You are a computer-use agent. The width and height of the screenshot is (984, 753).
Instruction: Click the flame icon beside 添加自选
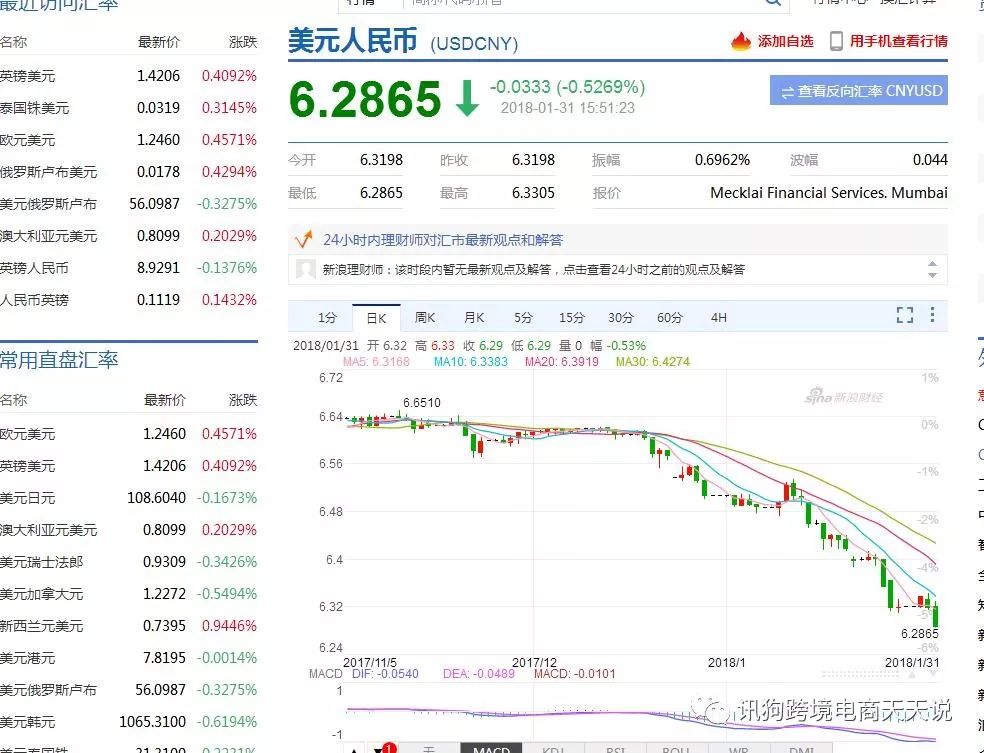coord(741,41)
